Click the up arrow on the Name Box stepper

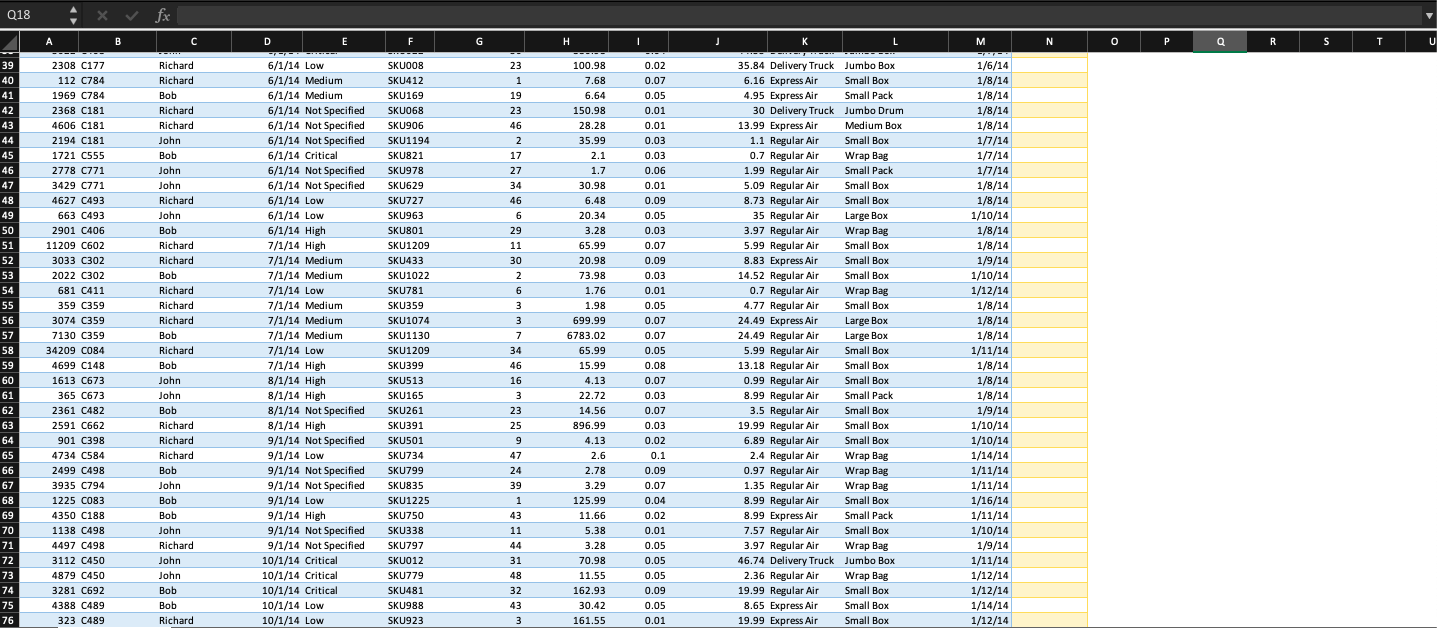72,11
